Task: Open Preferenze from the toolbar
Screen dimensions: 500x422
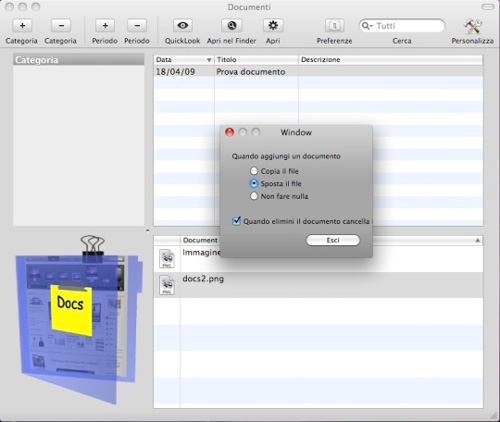Action: point(335,26)
